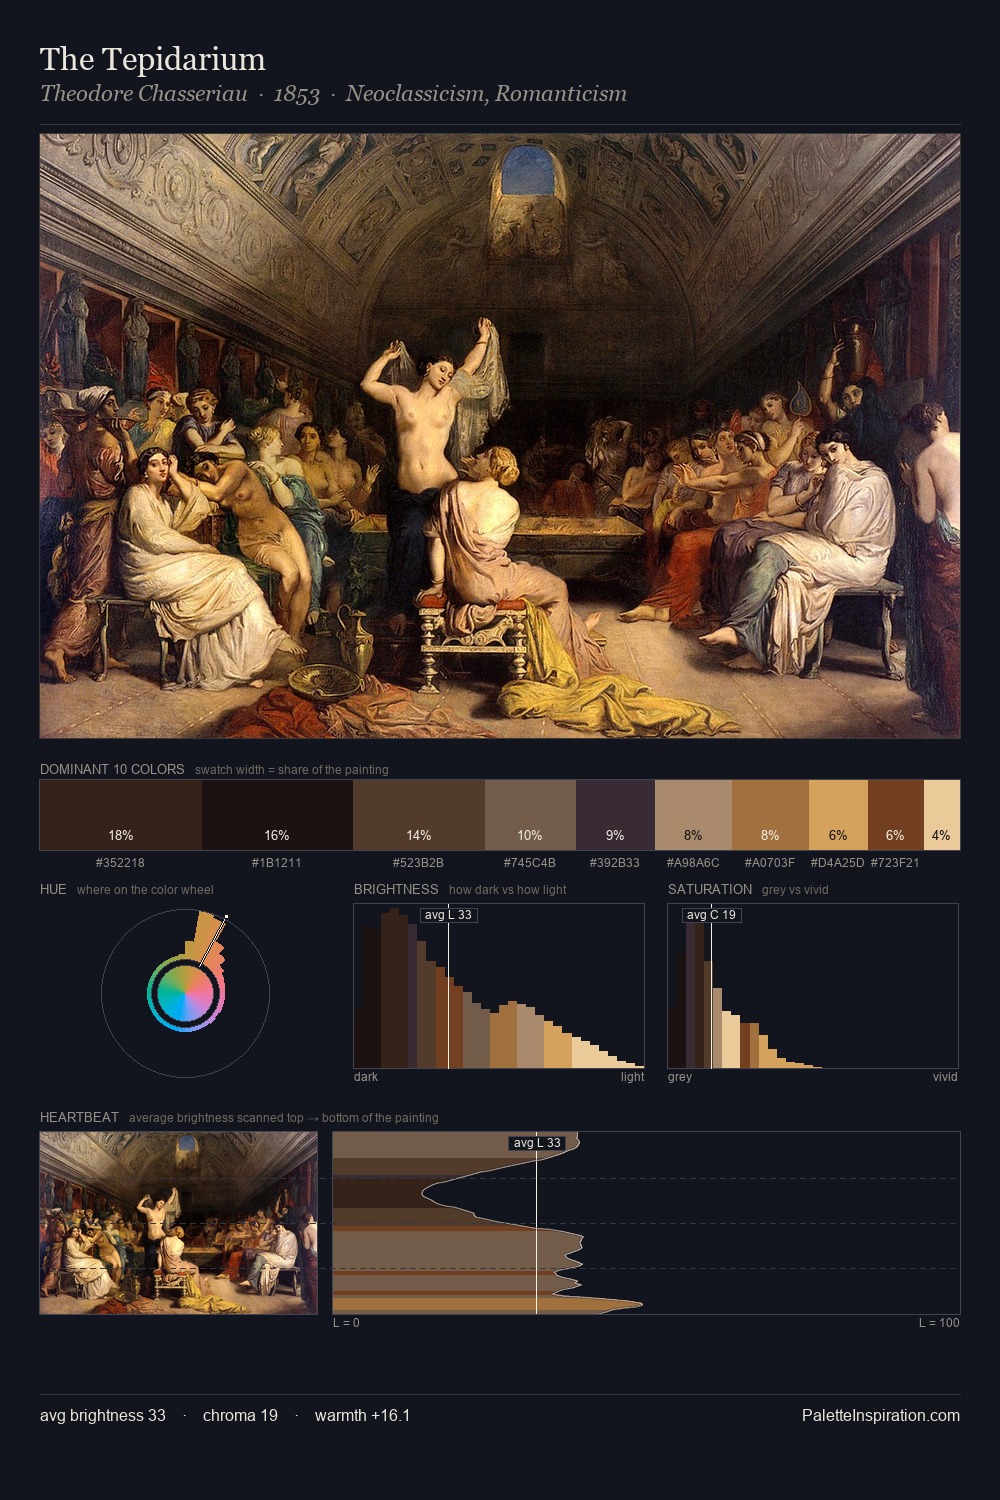Click the hex code #352218

[120, 862]
